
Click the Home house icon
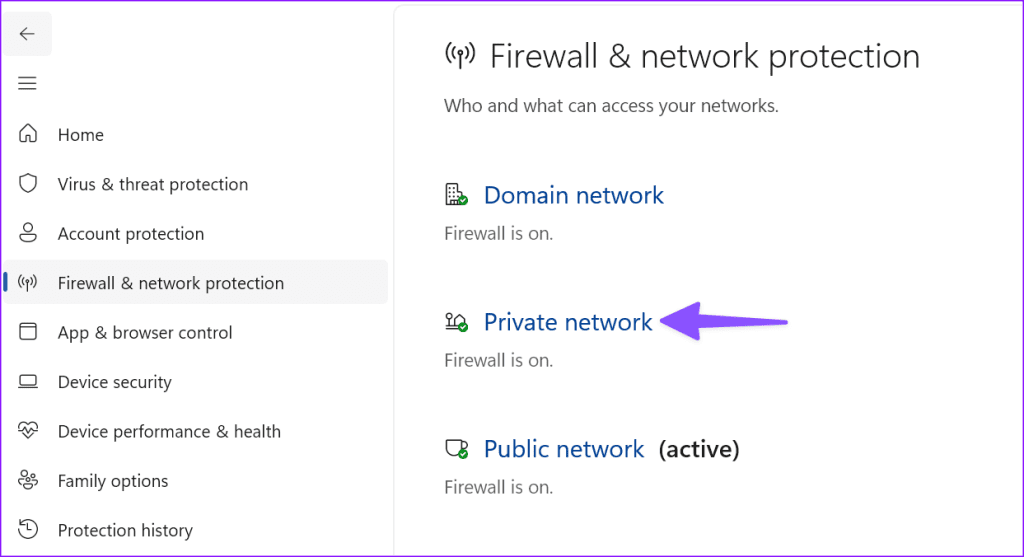point(27,133)
